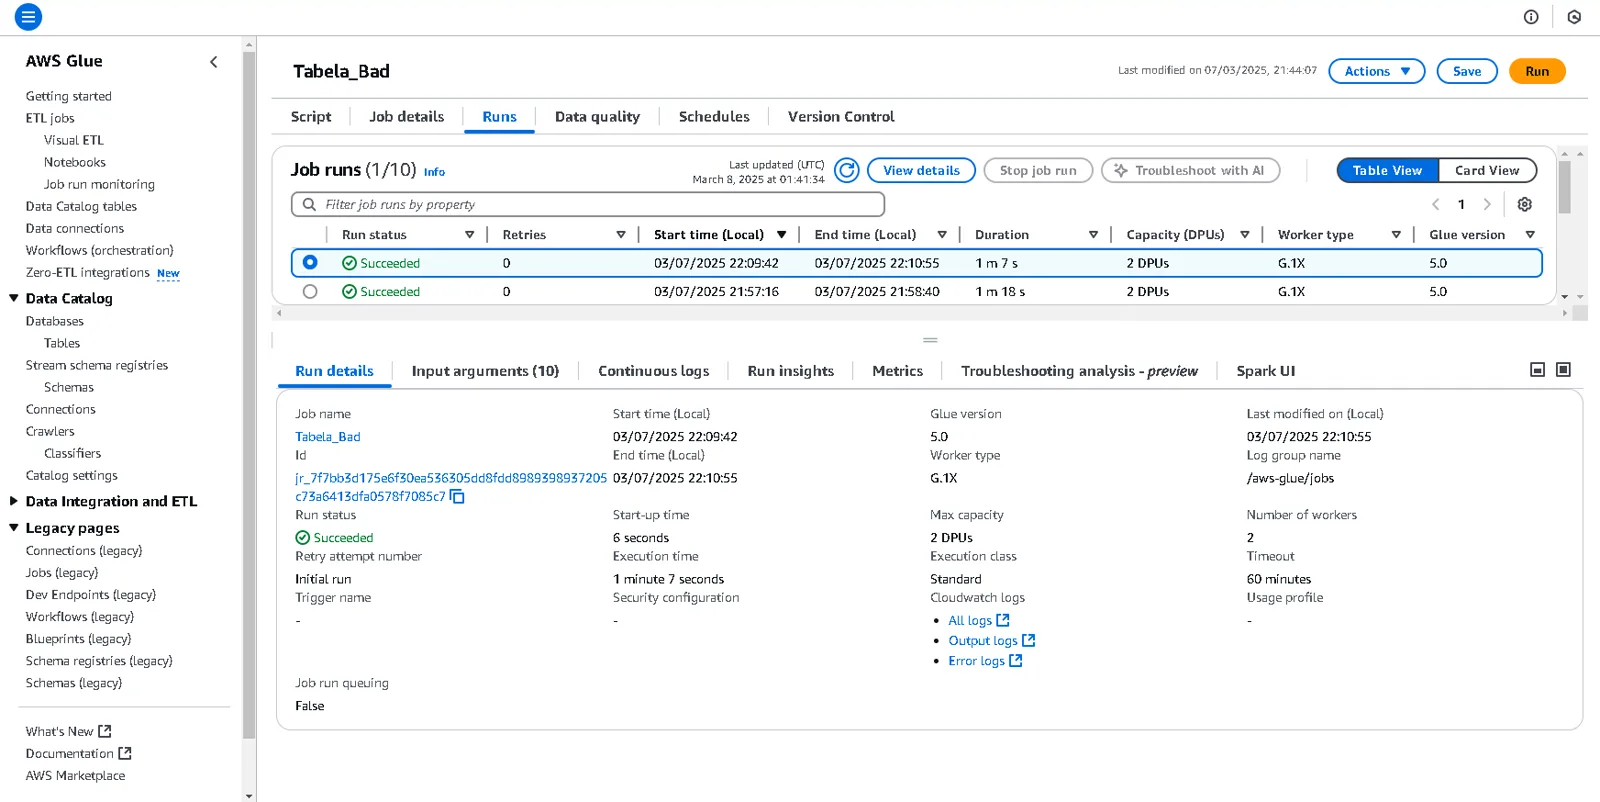Screen dimensions: 1600x802
Task: Refresh the job runs list
Action: [847, 171]
